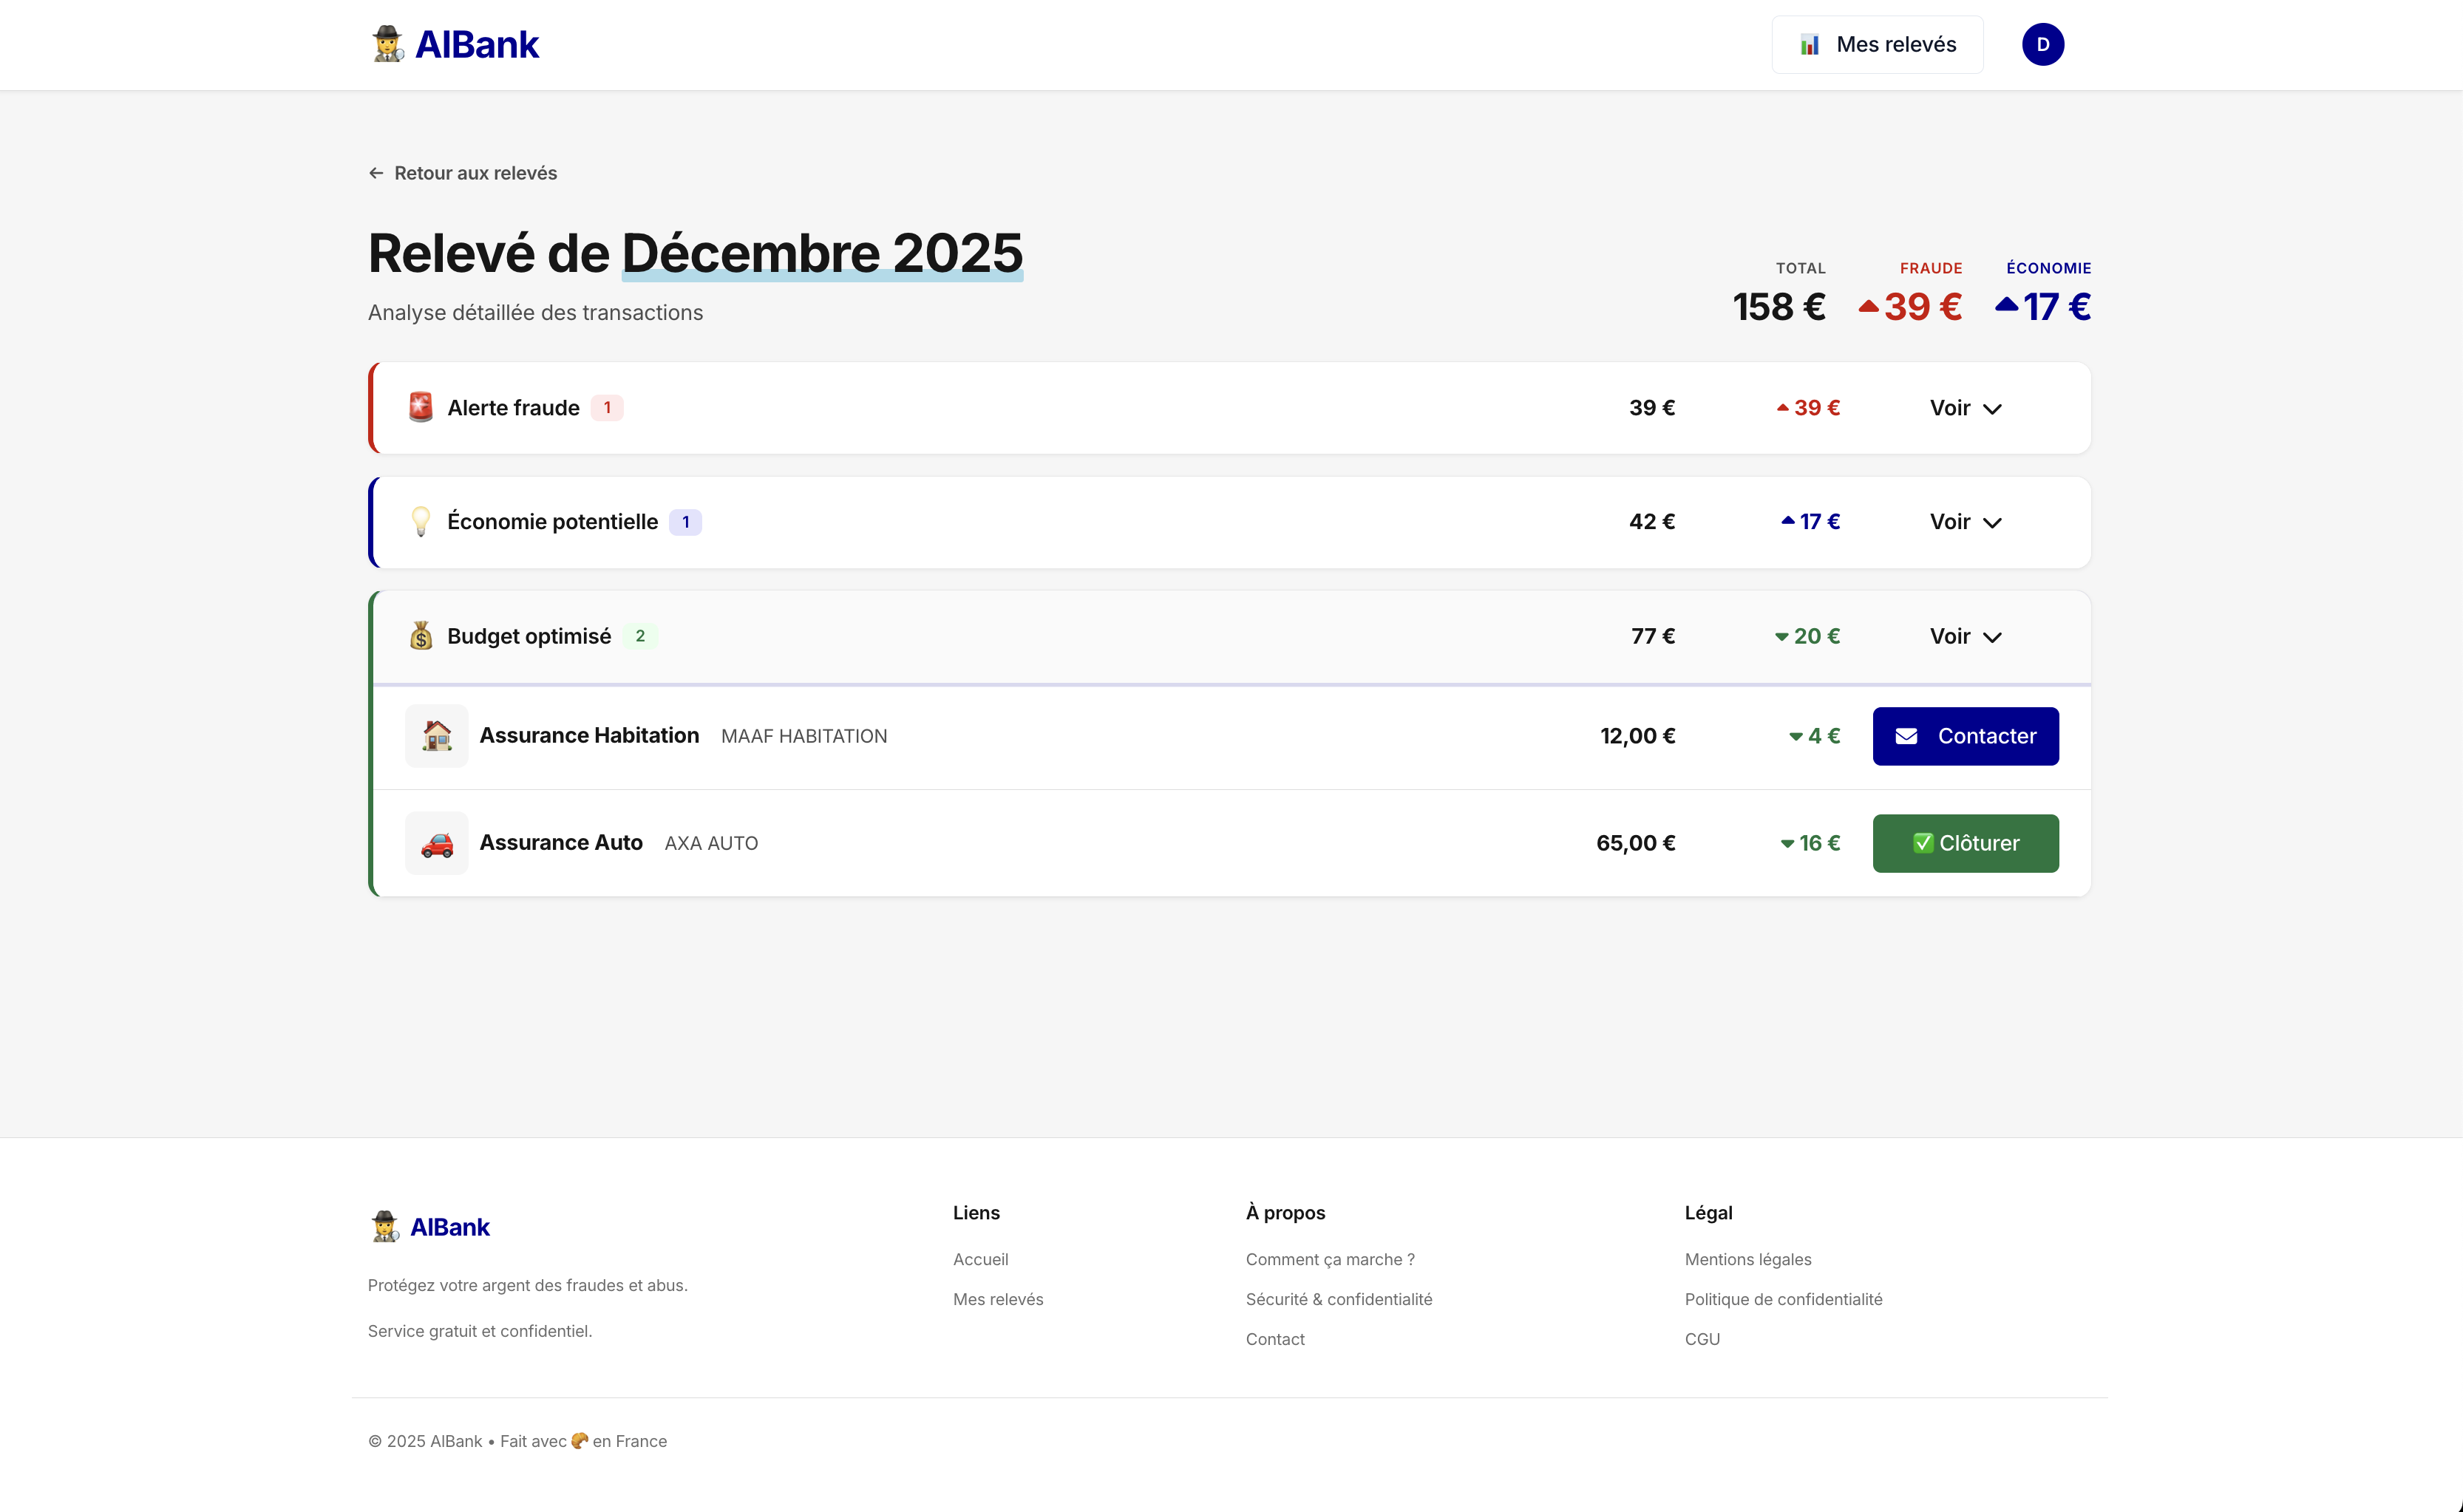This screenshot has height=1512, width=2463.
Task: Click the footer AIBank detective logo
Action: tap(385, 1226)
